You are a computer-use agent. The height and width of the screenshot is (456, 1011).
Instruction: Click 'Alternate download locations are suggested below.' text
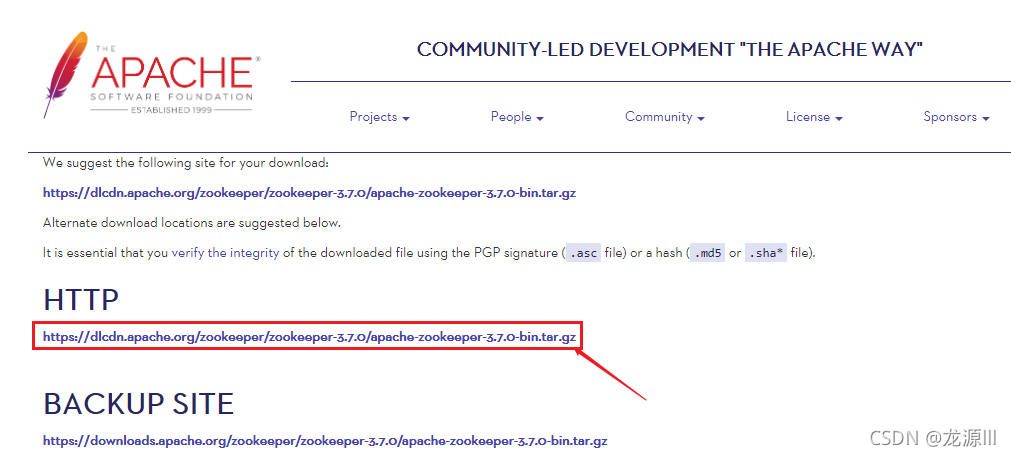pyautogui.click(x=191, y=223)
